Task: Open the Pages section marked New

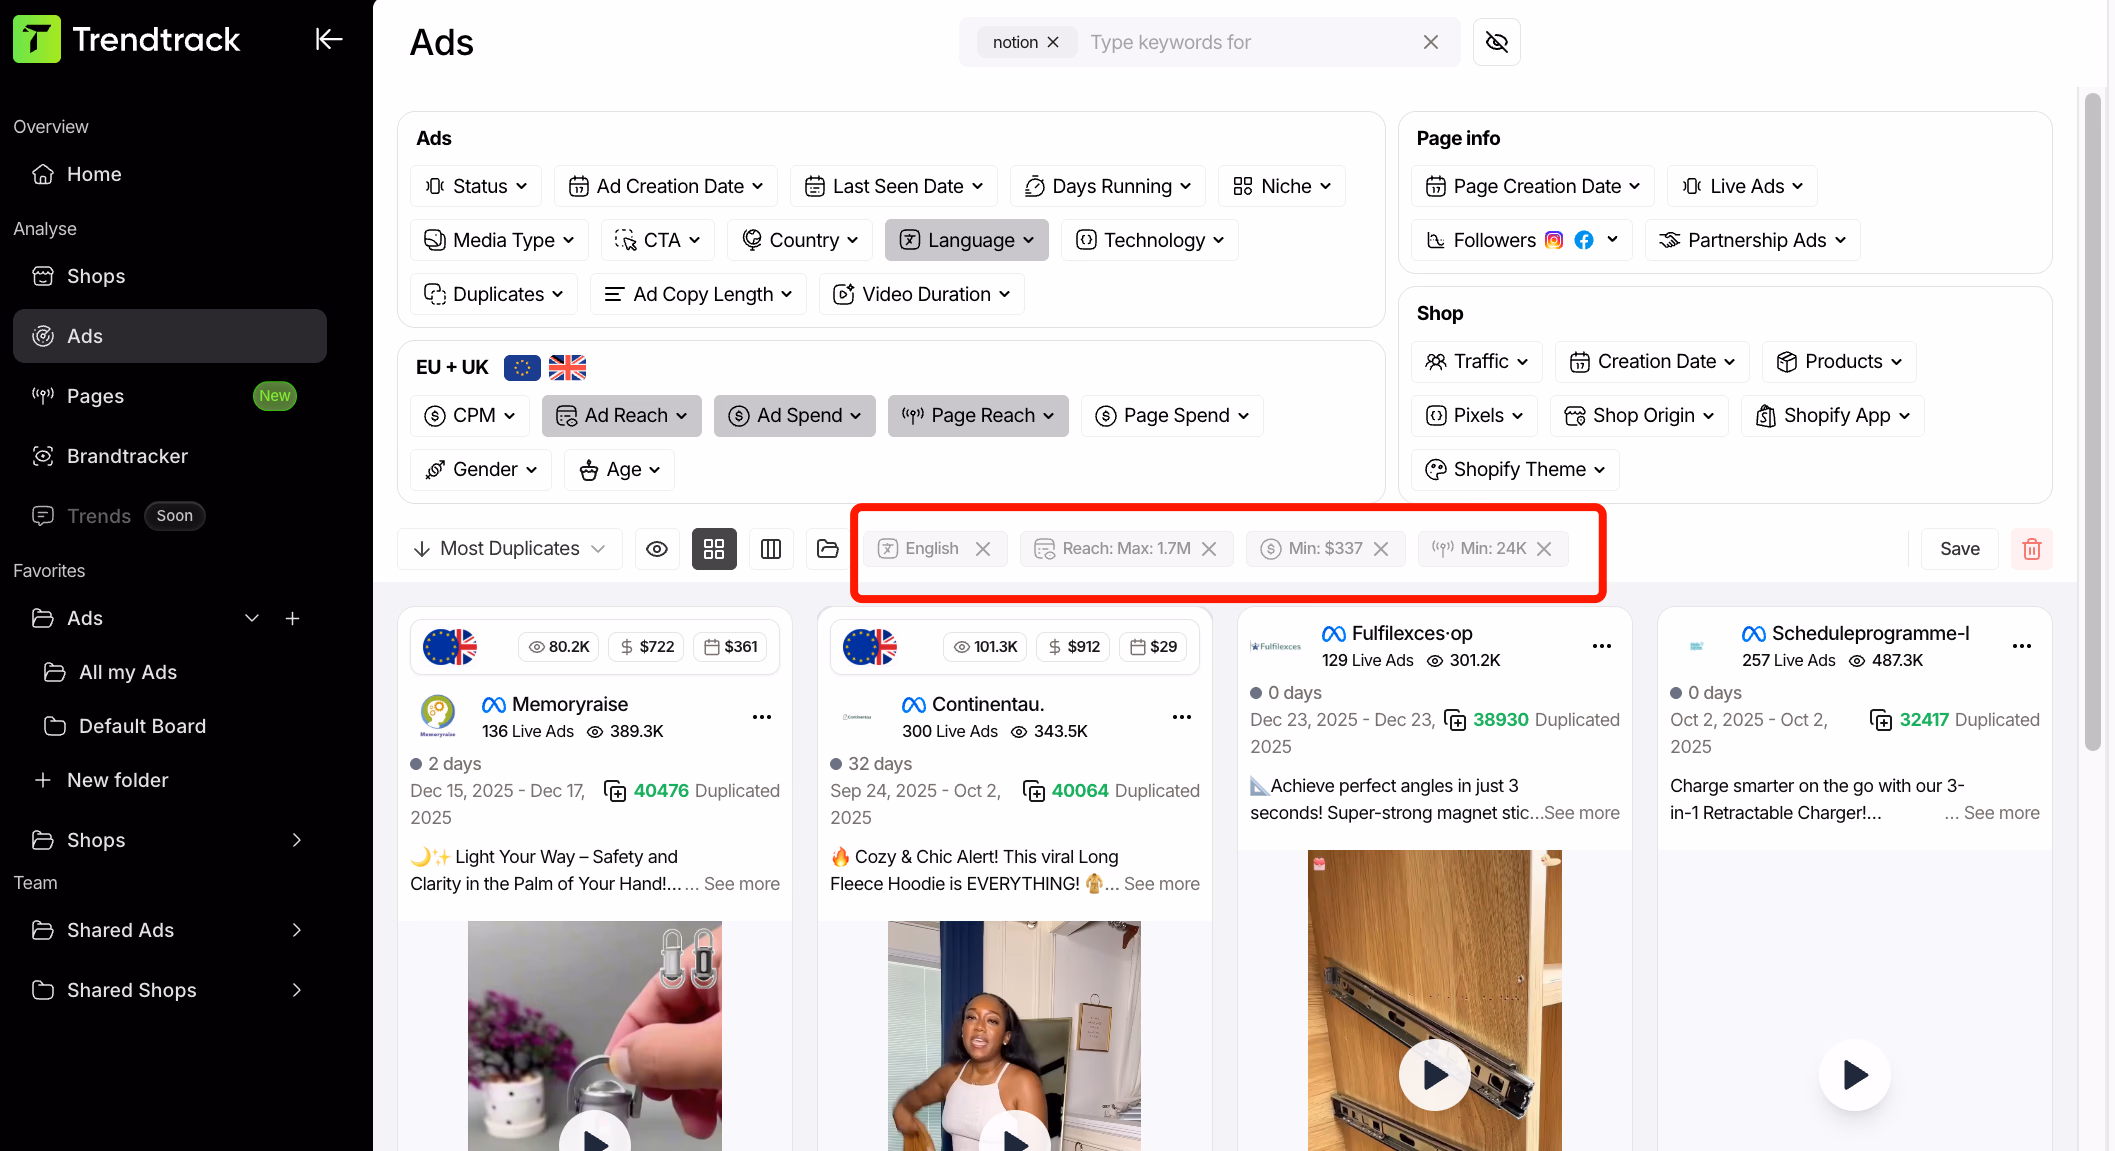Action: [x=95, y=396]
